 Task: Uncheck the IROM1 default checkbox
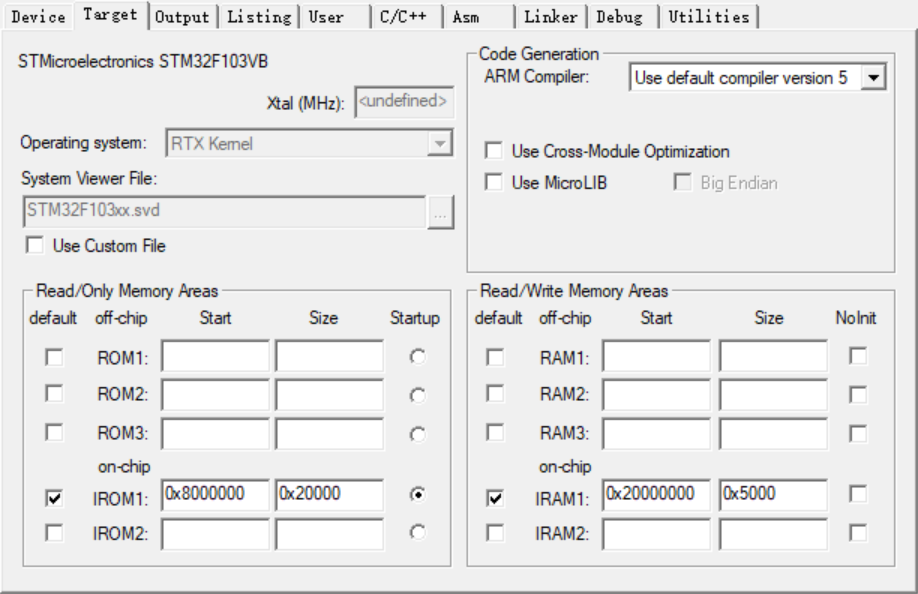(54, 498)
